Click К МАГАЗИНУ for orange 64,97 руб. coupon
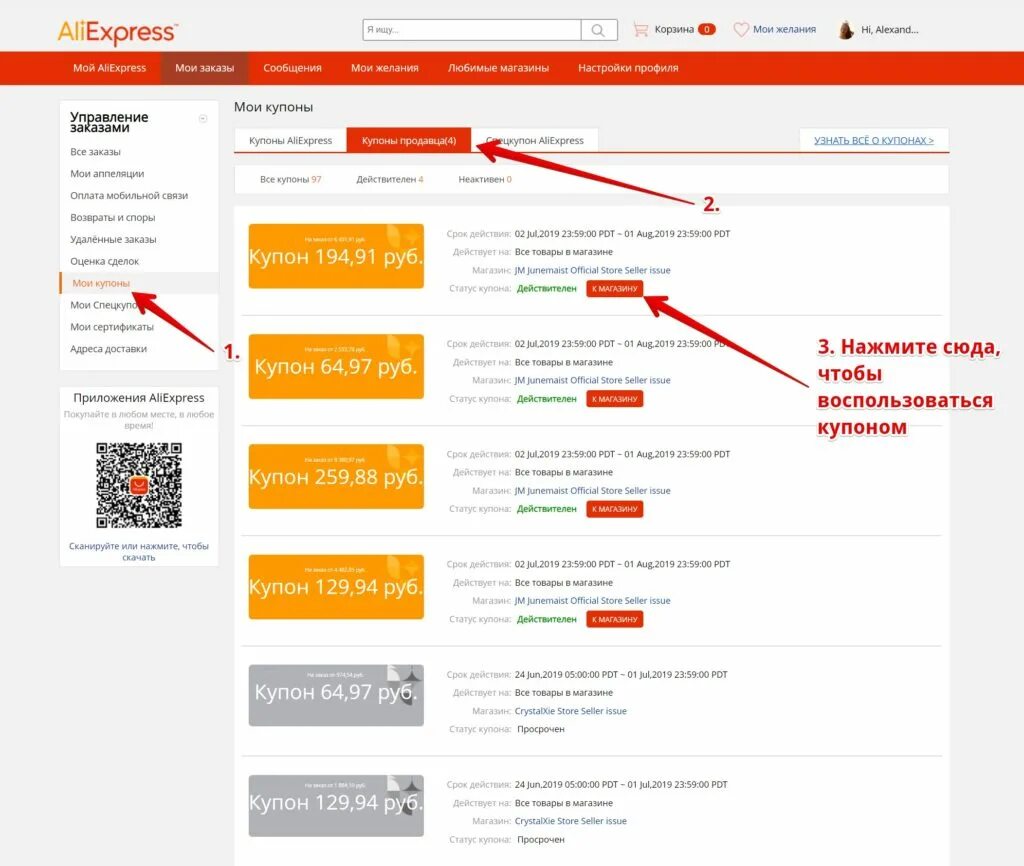Image resolution: width=1024 pixels, height=866 pixels. (615, 399)
